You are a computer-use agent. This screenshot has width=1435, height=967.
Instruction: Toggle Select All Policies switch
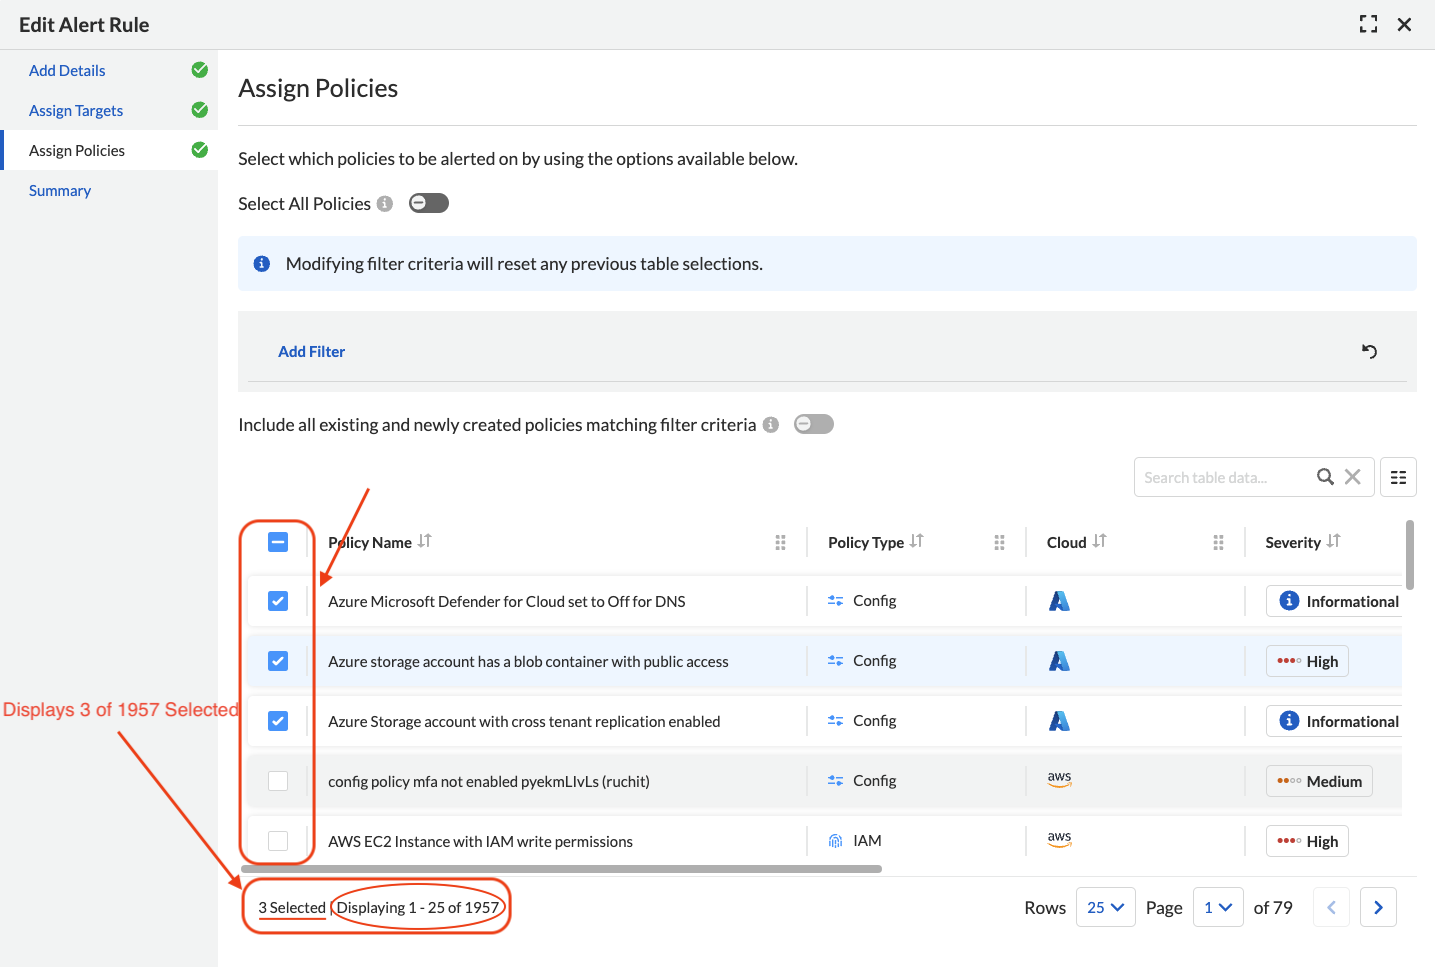tap(429, 204)
